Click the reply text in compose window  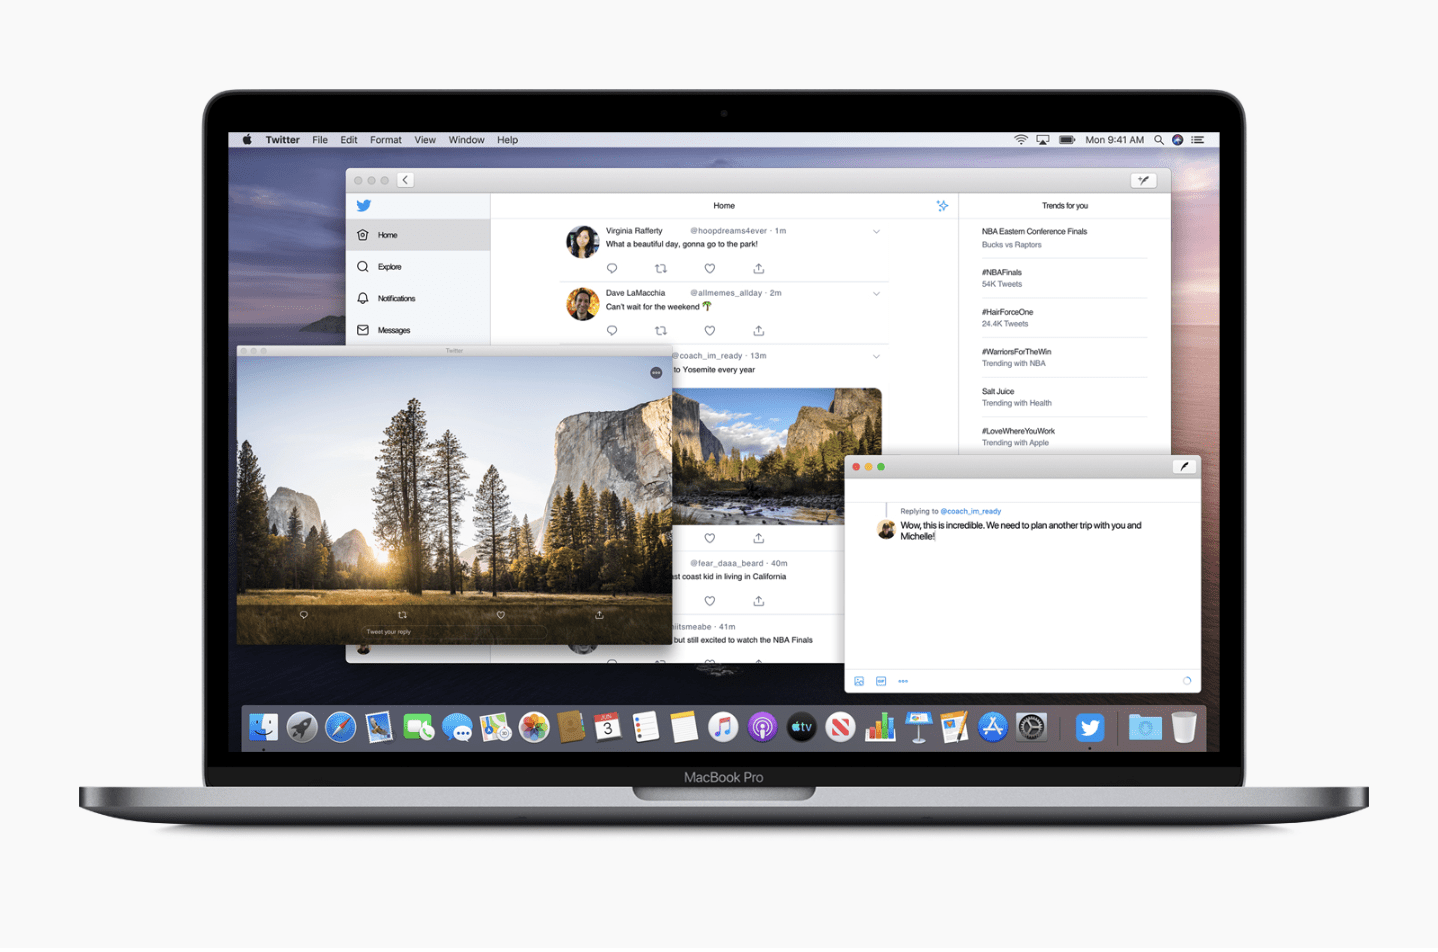1020,531
